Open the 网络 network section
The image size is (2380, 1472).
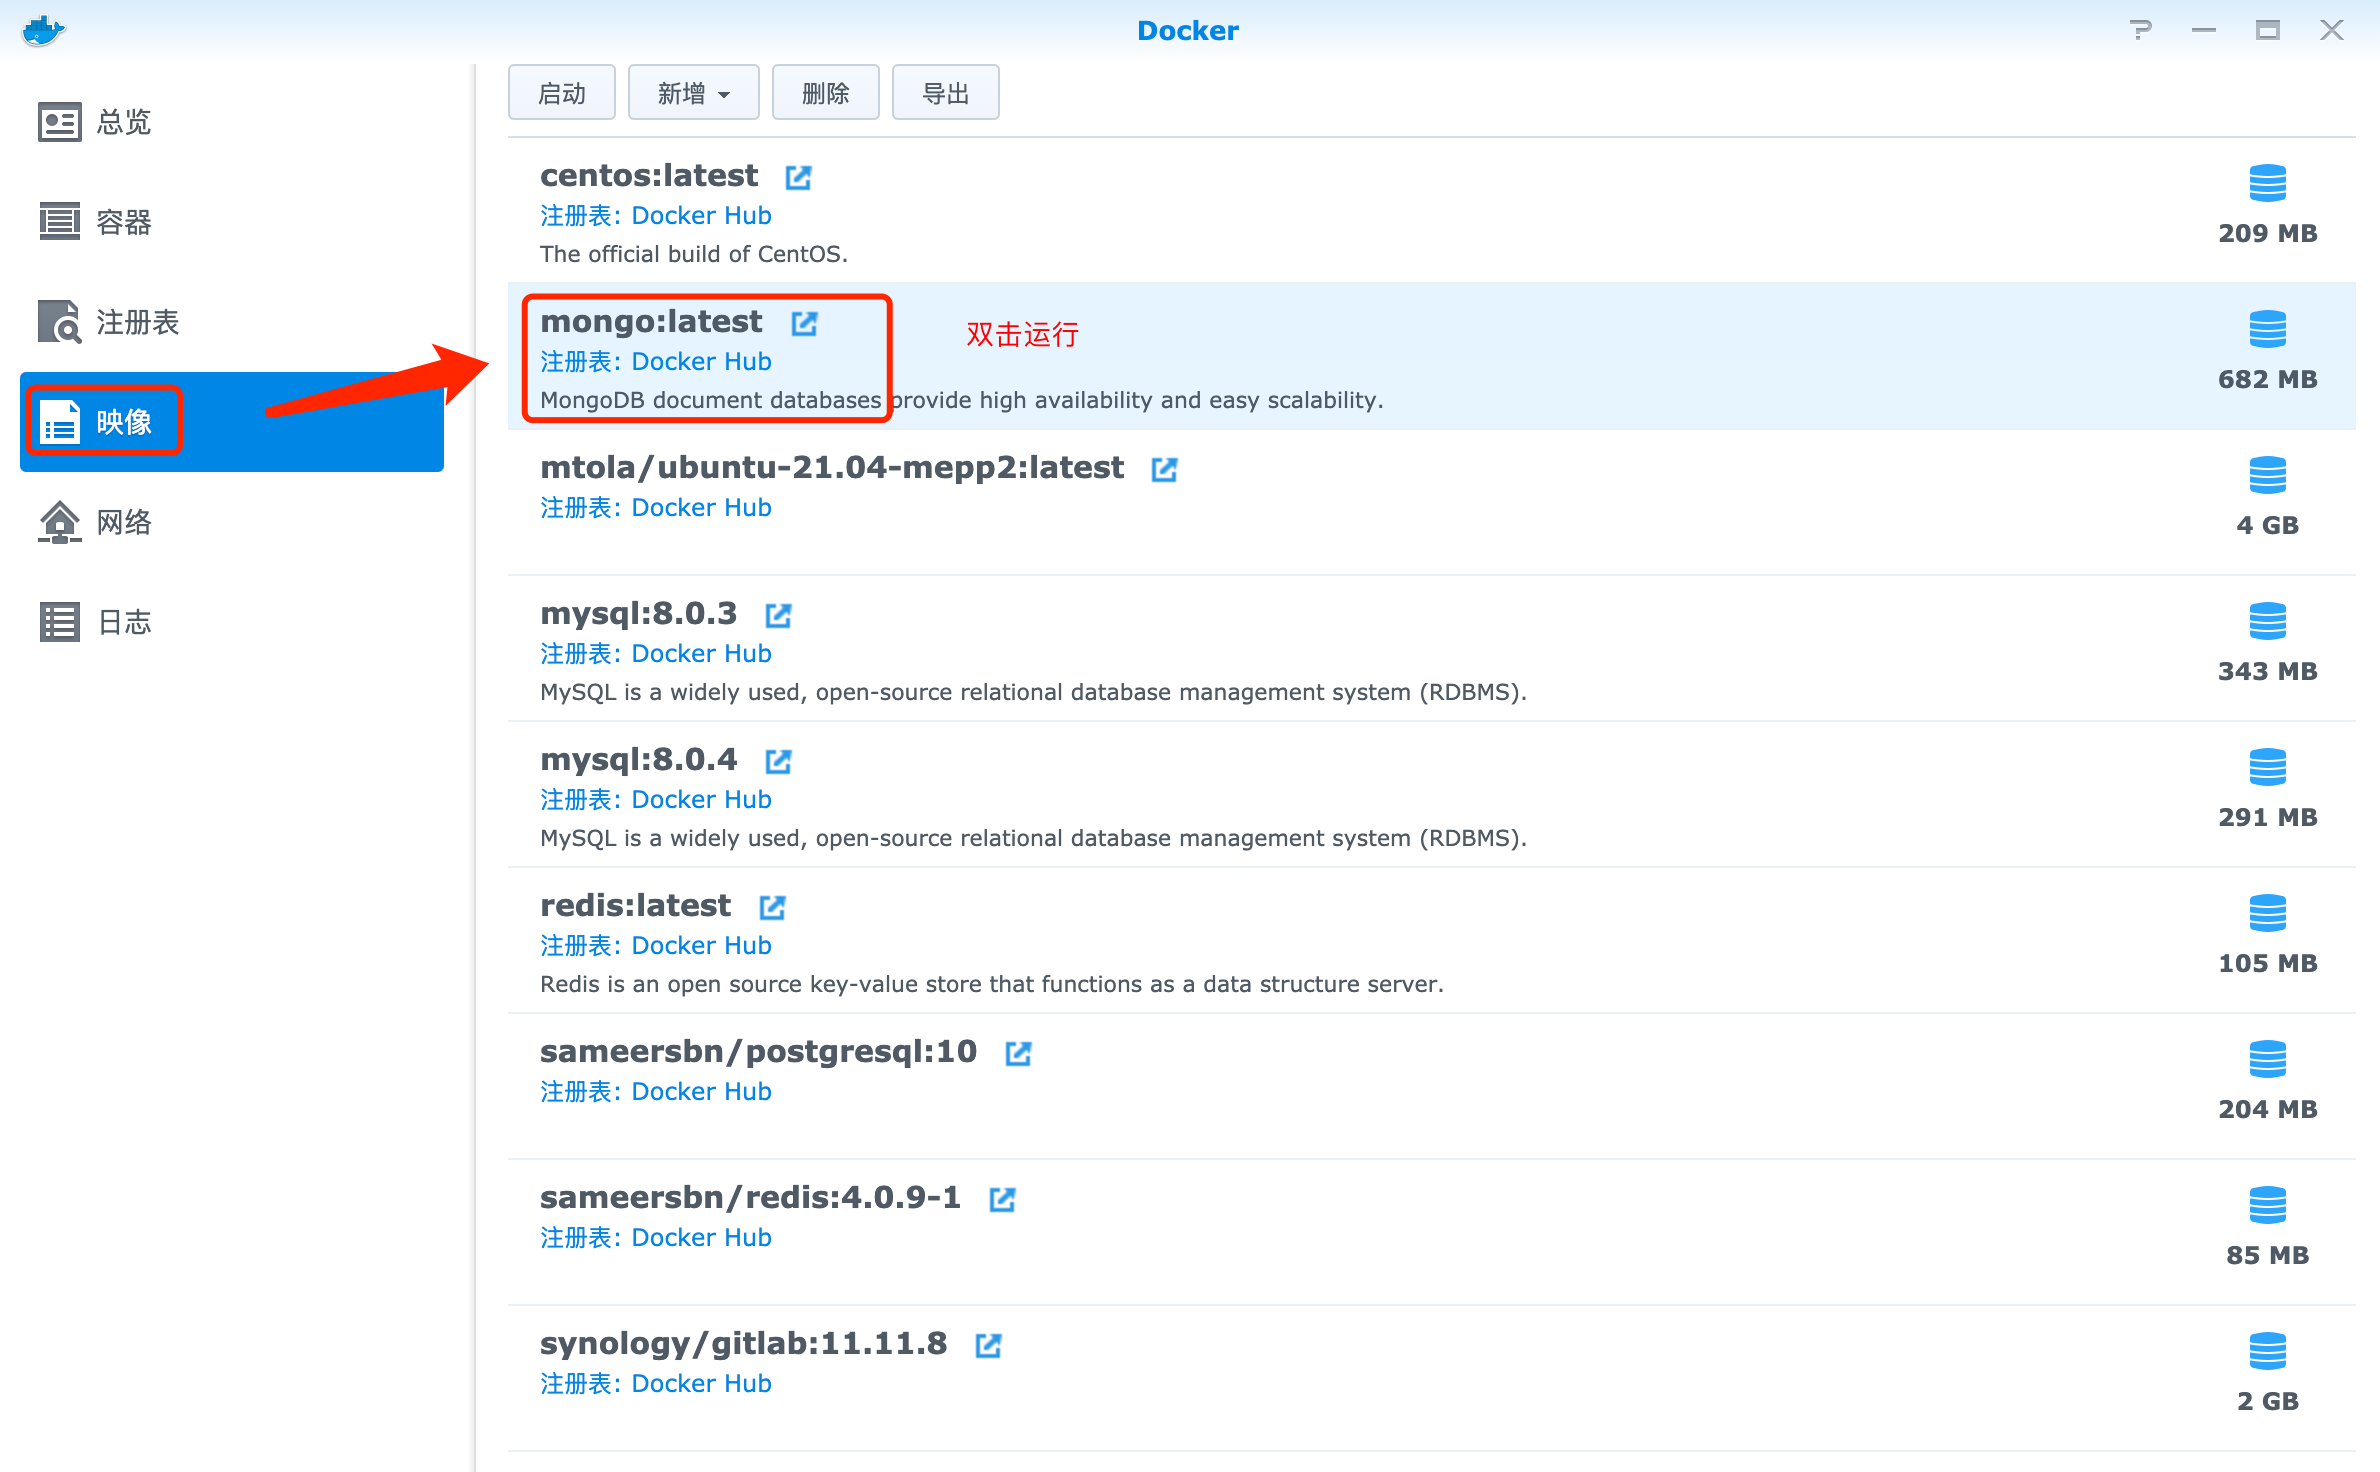click(122, 522)
